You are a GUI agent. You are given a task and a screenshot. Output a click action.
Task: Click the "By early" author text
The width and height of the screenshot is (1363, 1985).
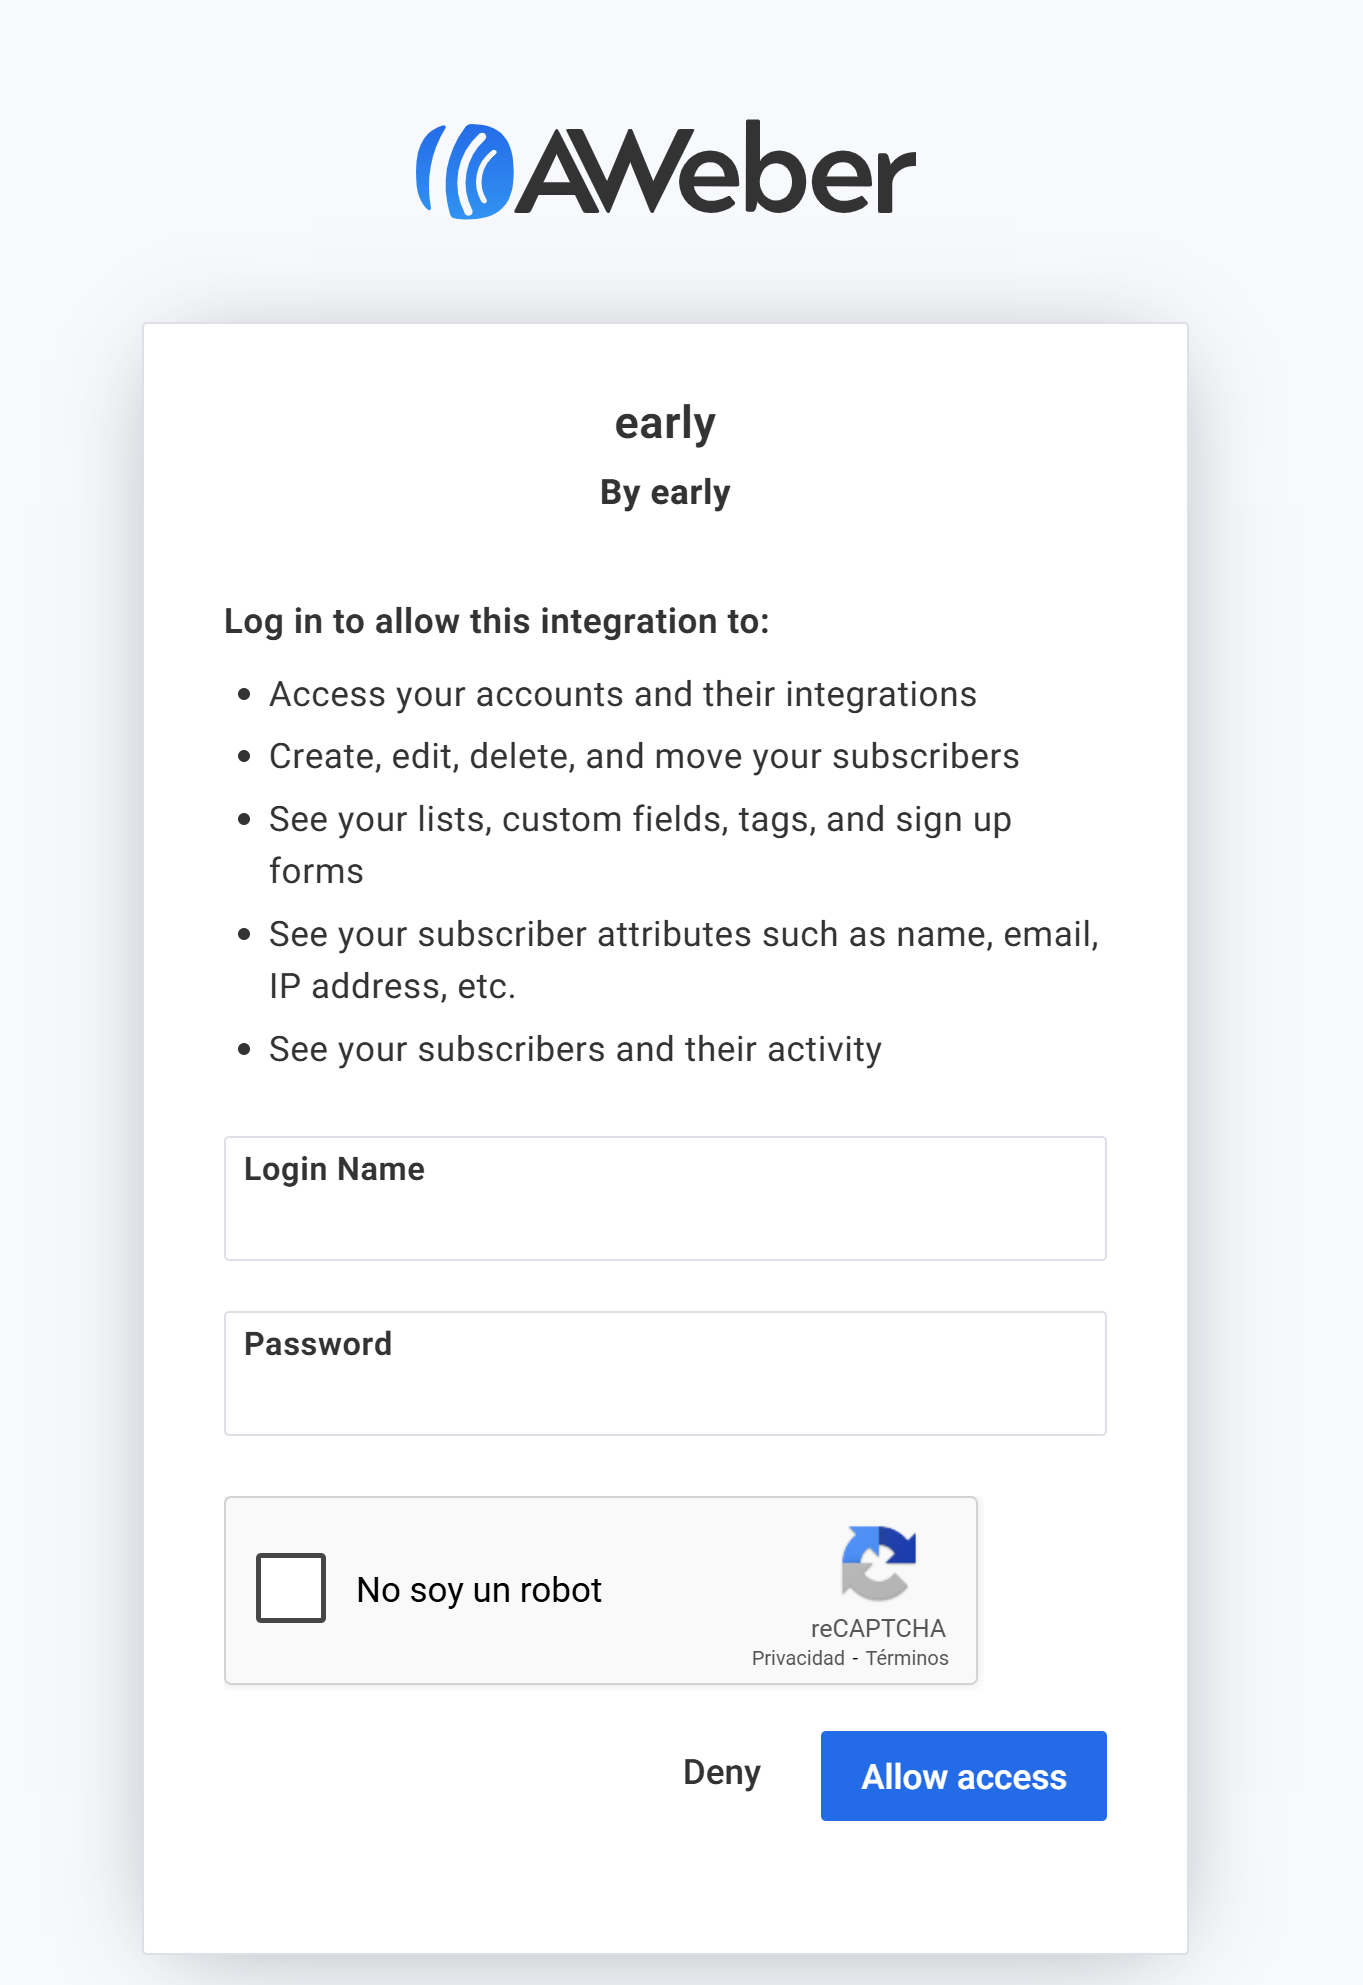(x=665, y=492)
